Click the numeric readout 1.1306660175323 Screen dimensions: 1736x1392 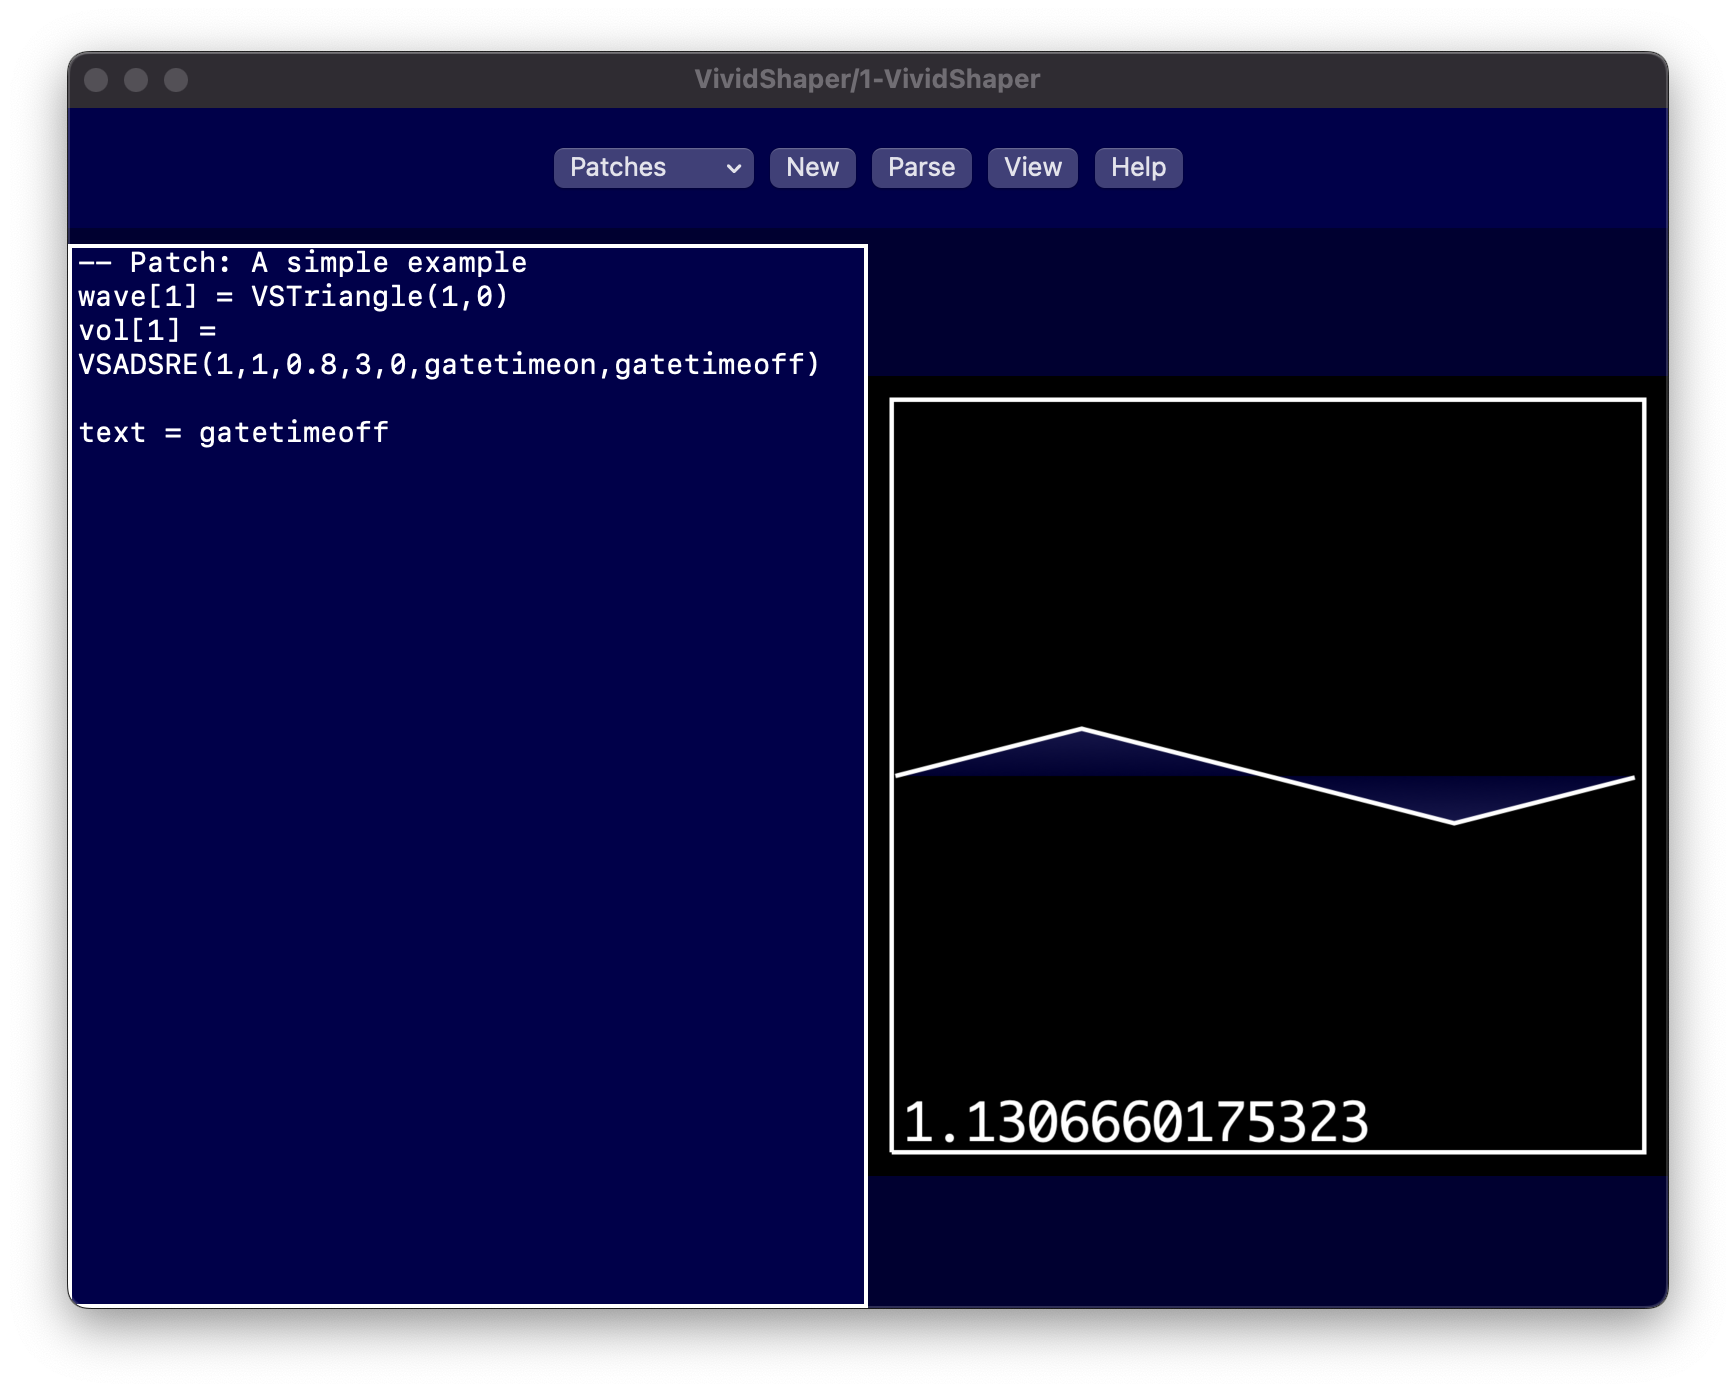point(1135,1122)
